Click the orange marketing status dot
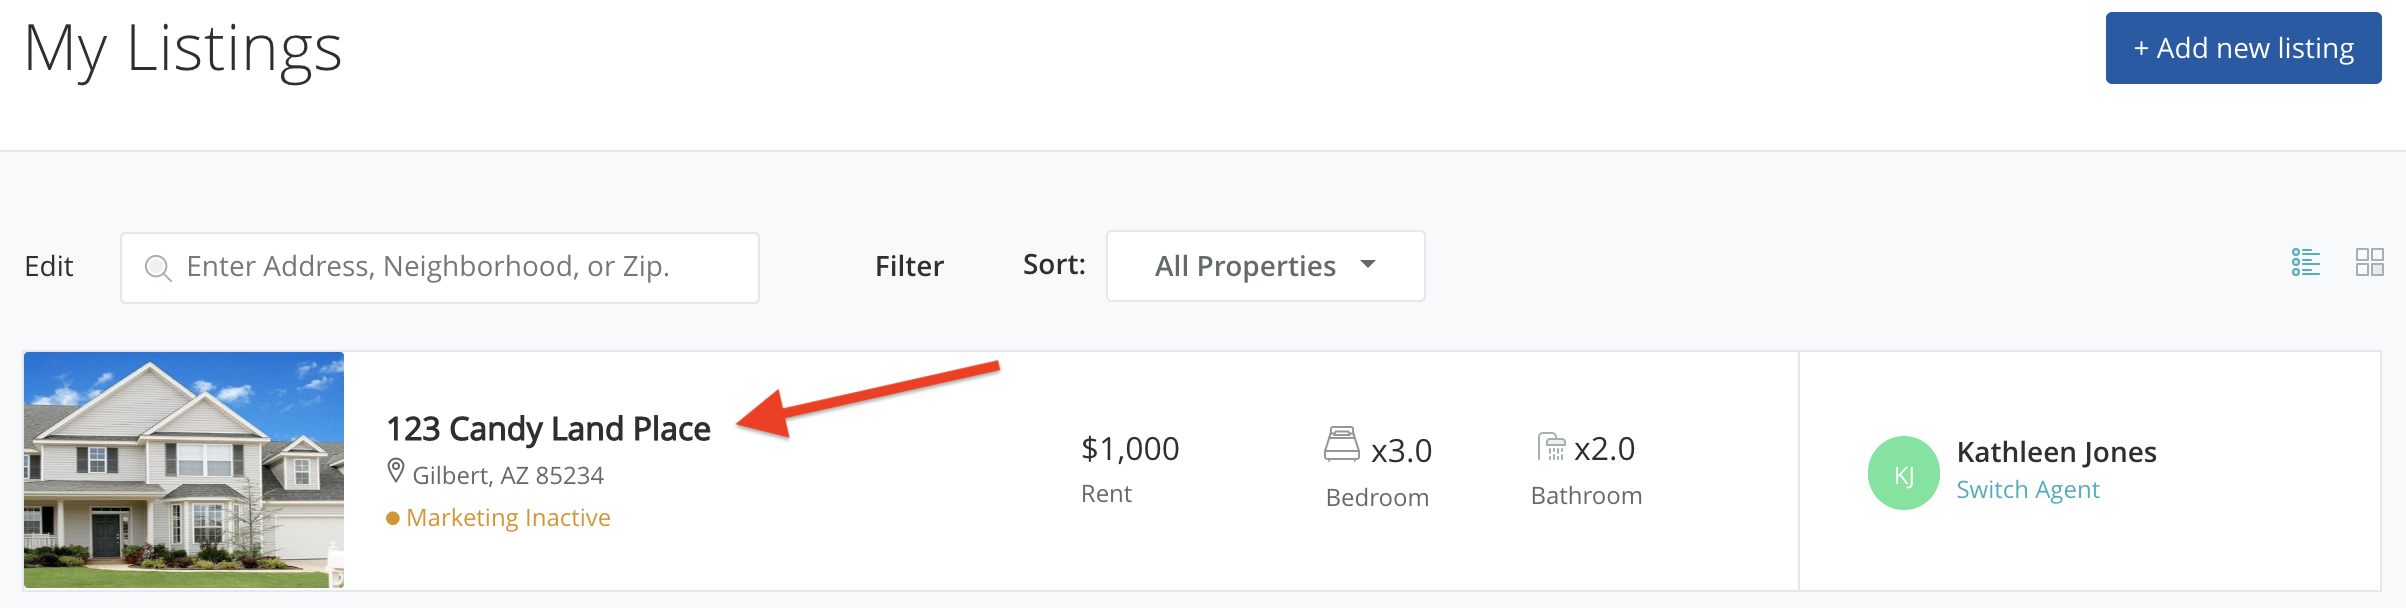This screenshot has height=608, width=2406. tap(393, 518)
